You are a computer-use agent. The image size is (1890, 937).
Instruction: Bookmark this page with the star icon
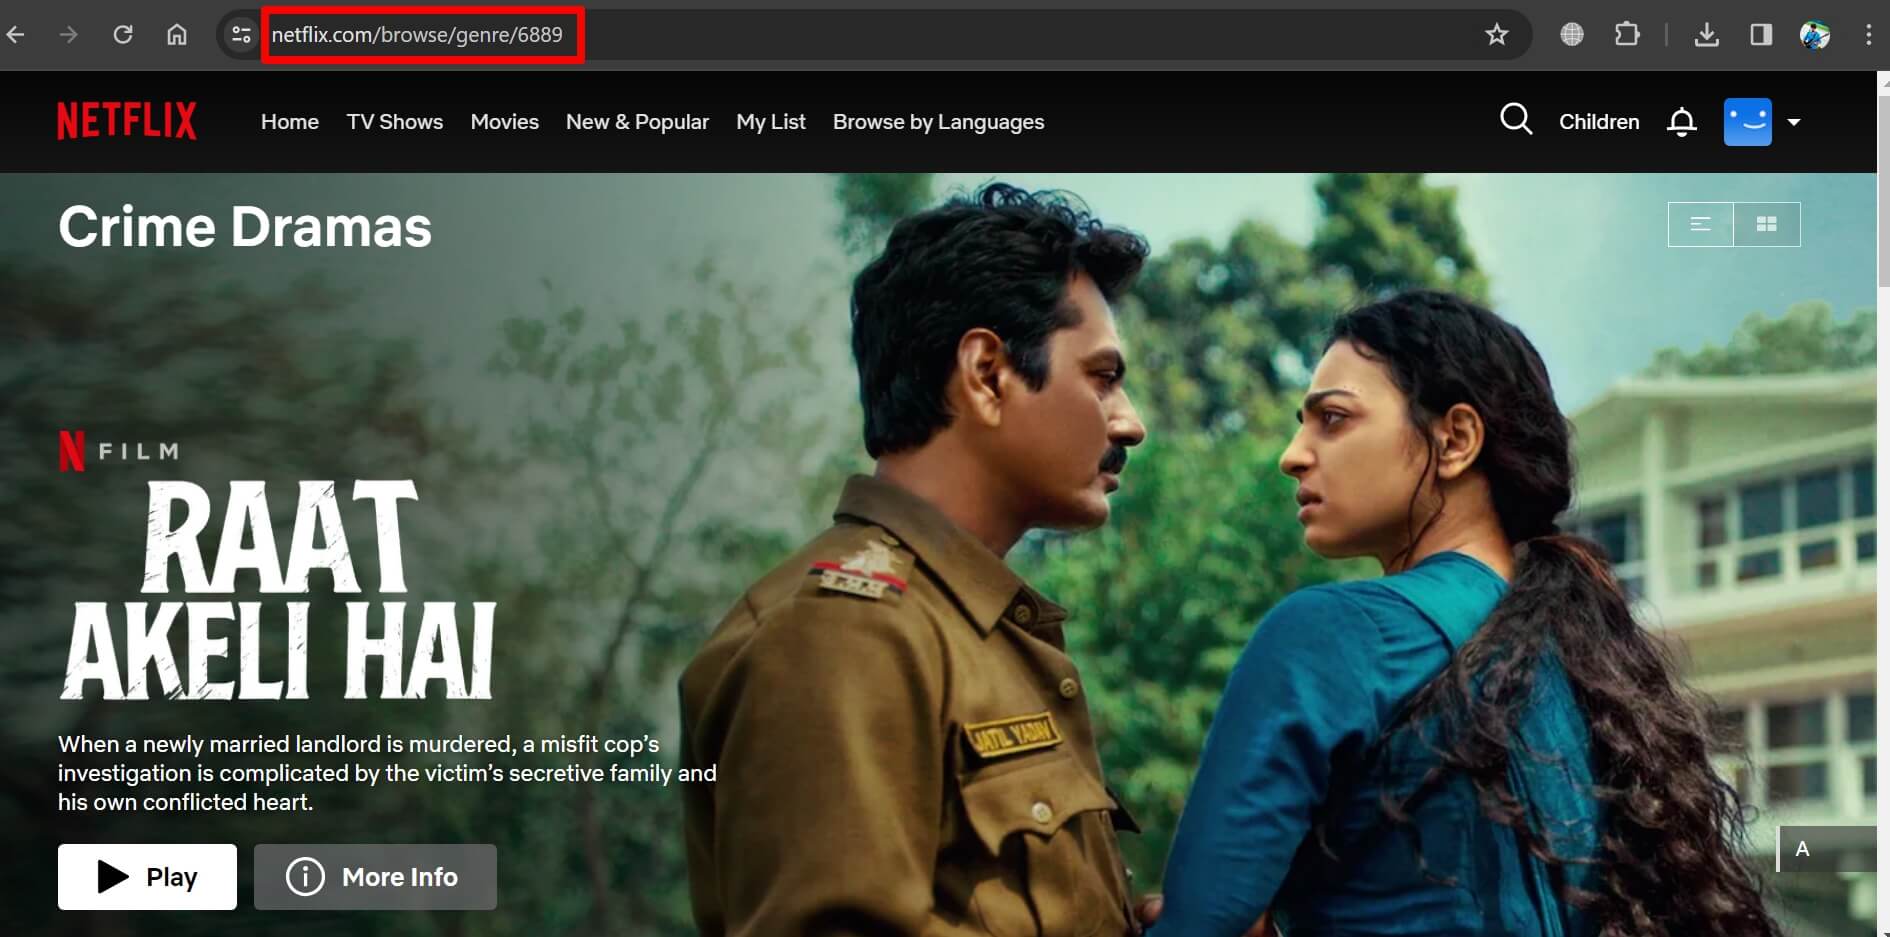pyautogui.click(x=1496, y=35)
